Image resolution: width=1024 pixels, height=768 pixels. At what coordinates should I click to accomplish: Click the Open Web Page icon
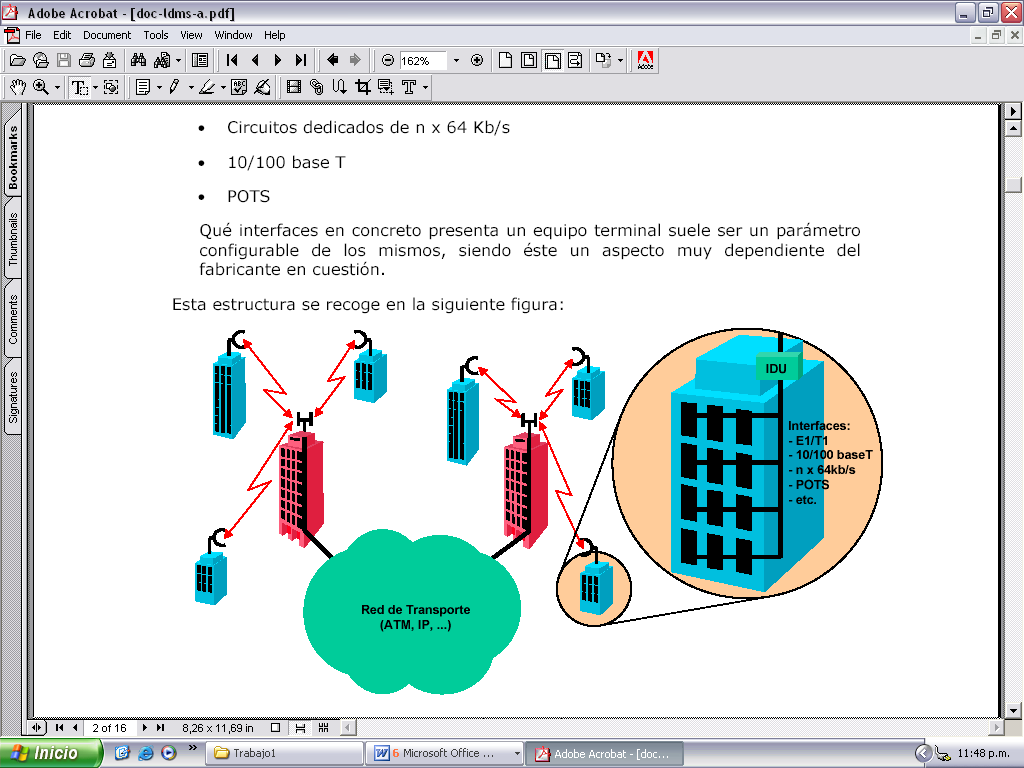click(x=40, y=61)
